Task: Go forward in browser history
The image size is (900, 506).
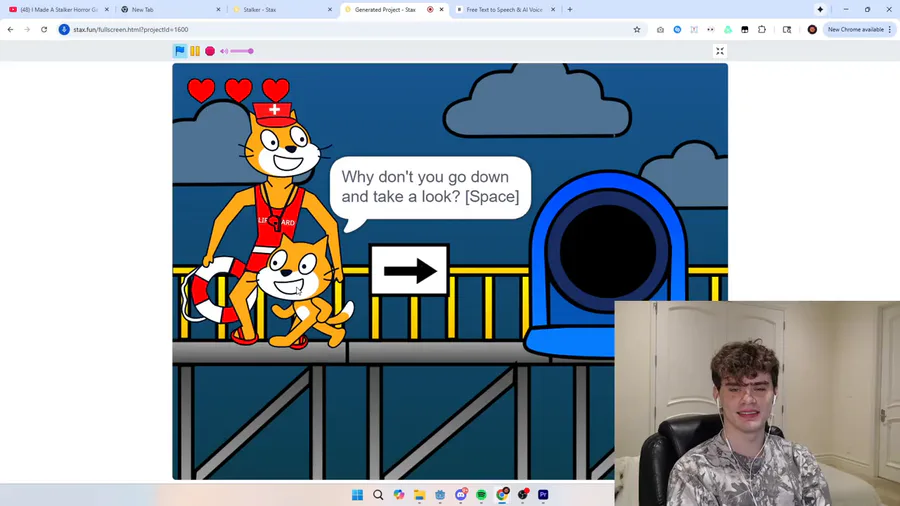Action: [27, 29]
